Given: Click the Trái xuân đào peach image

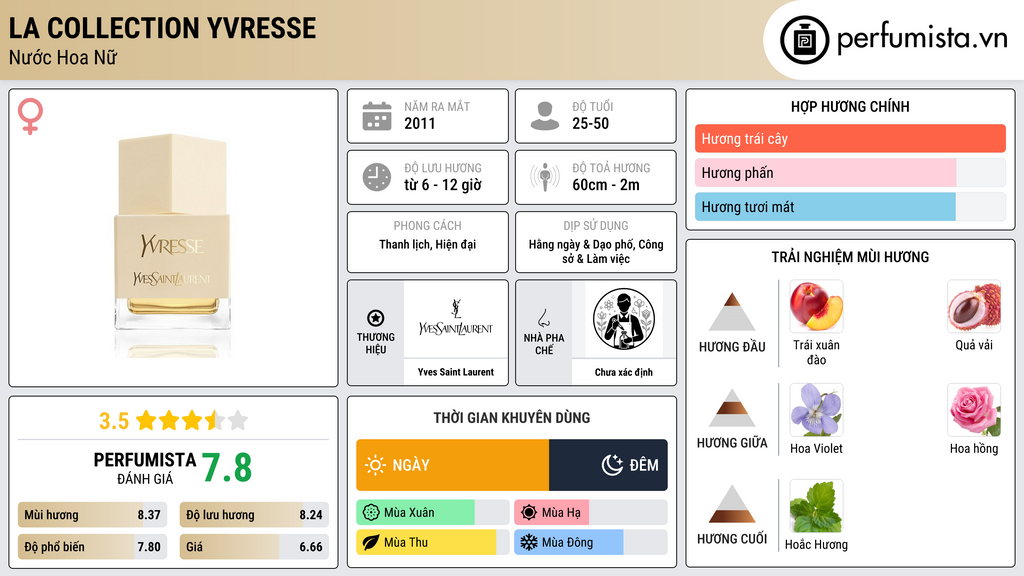Looking at the screenshot, I should [816, 306].
